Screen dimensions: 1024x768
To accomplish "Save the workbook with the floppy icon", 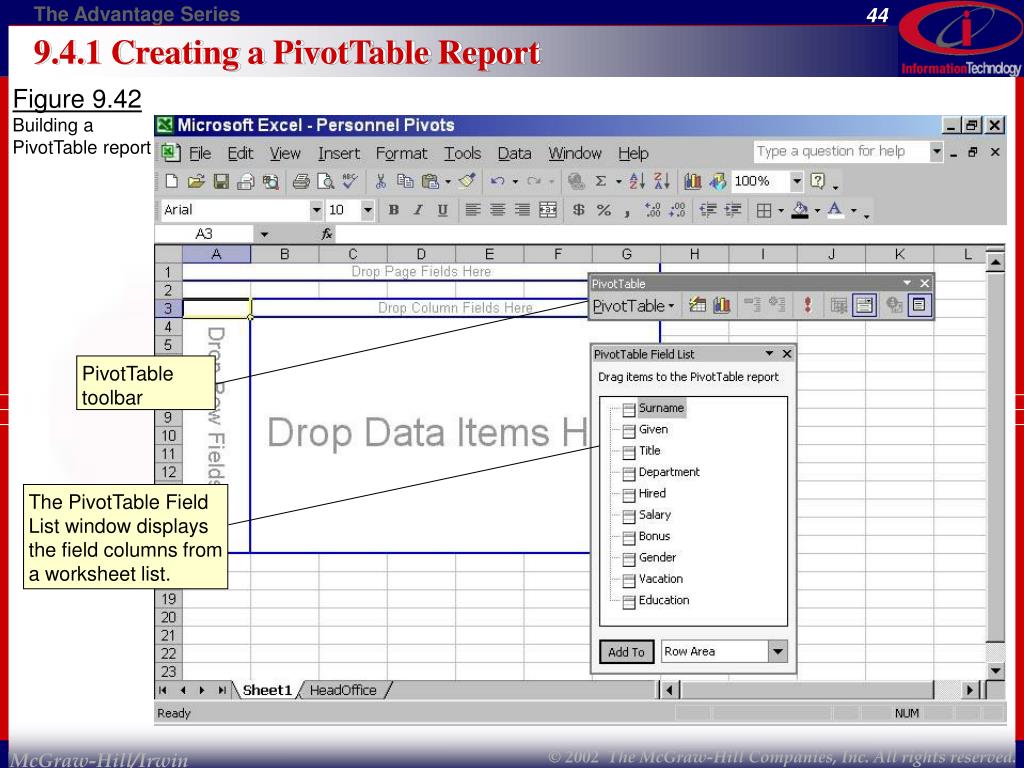I will 221,182.
